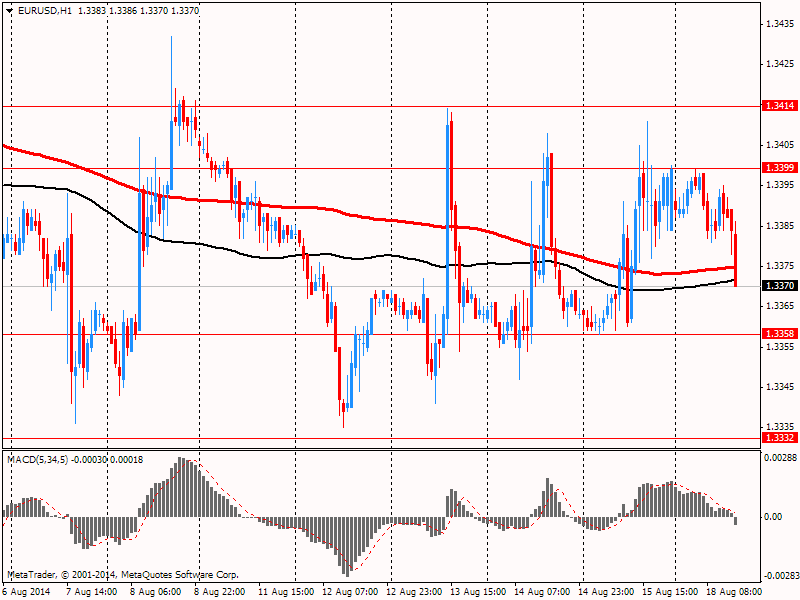Select the red 1.3414 price level label
Viewport: 800px width, 600px height.
[780, 106]
